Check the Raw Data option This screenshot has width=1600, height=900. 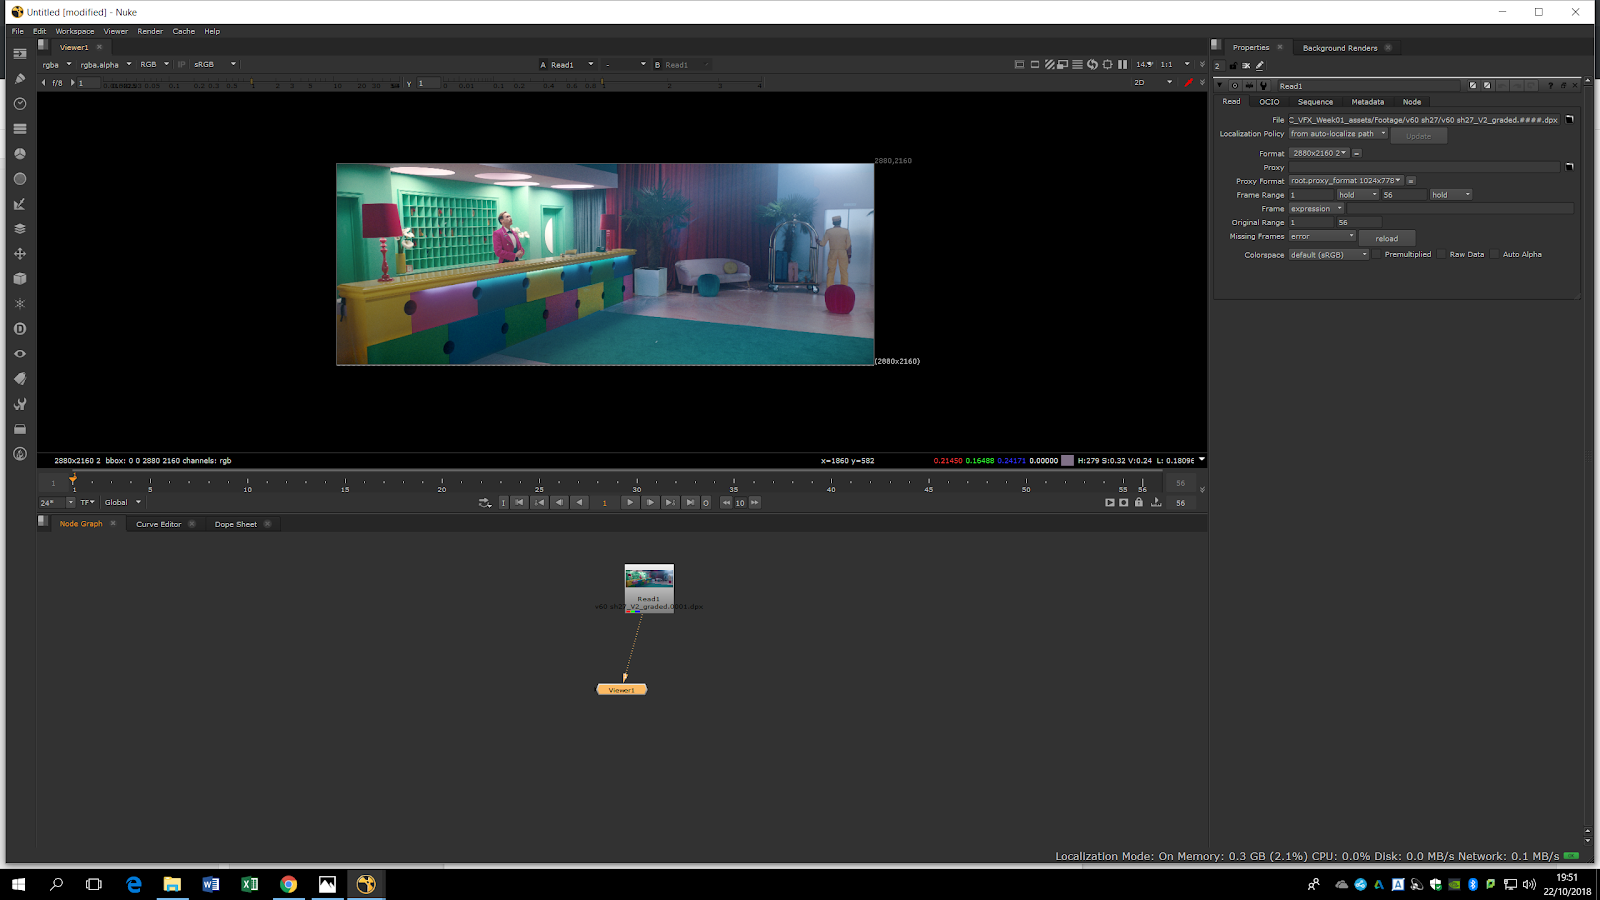coord(1442,254)
